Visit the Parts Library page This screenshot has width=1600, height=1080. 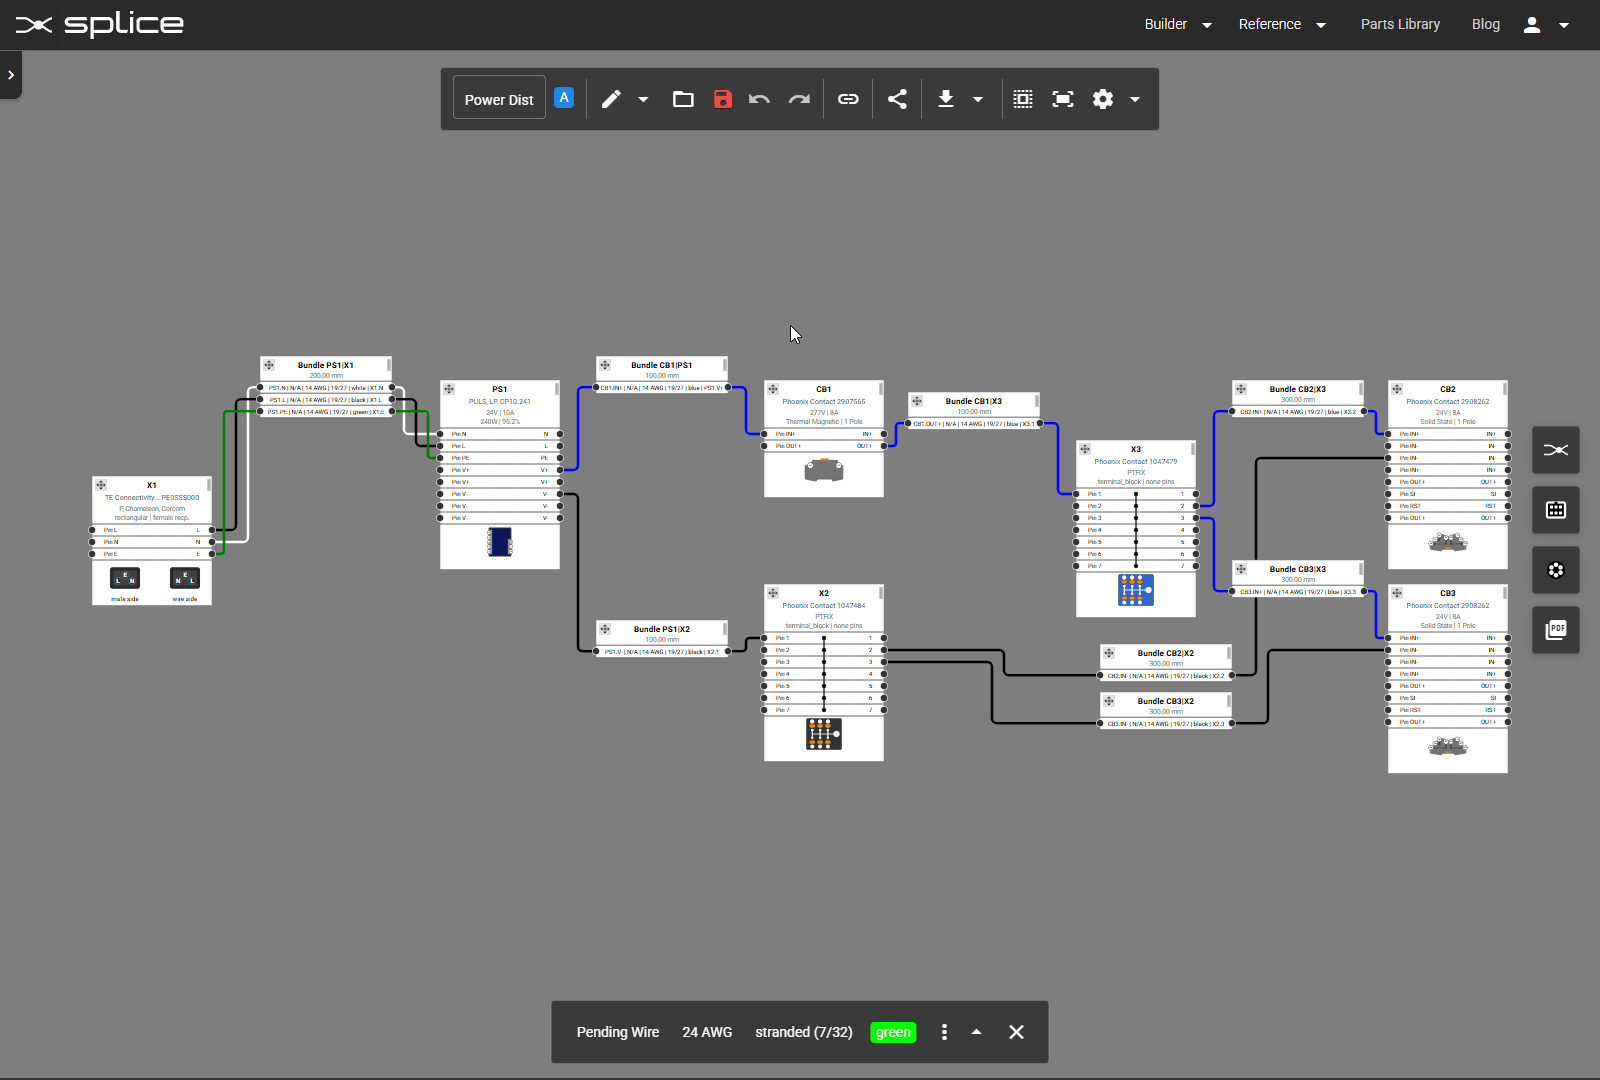click(1400, 24)
